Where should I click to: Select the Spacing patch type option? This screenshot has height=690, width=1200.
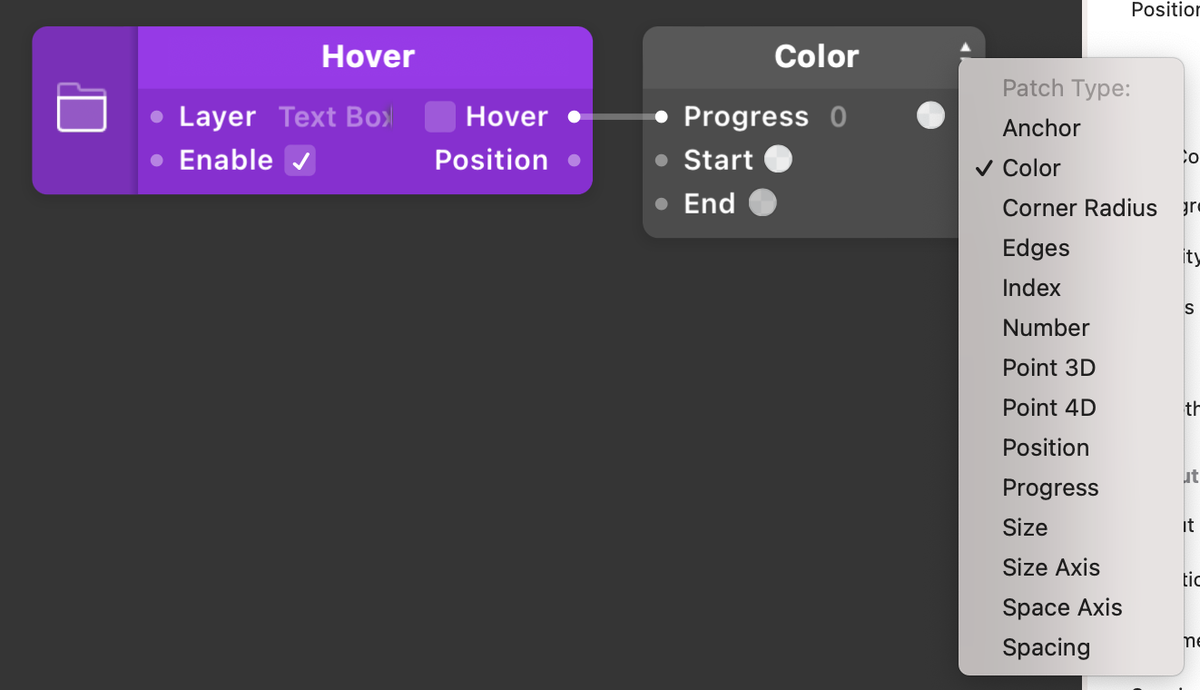coord(1046,648)
